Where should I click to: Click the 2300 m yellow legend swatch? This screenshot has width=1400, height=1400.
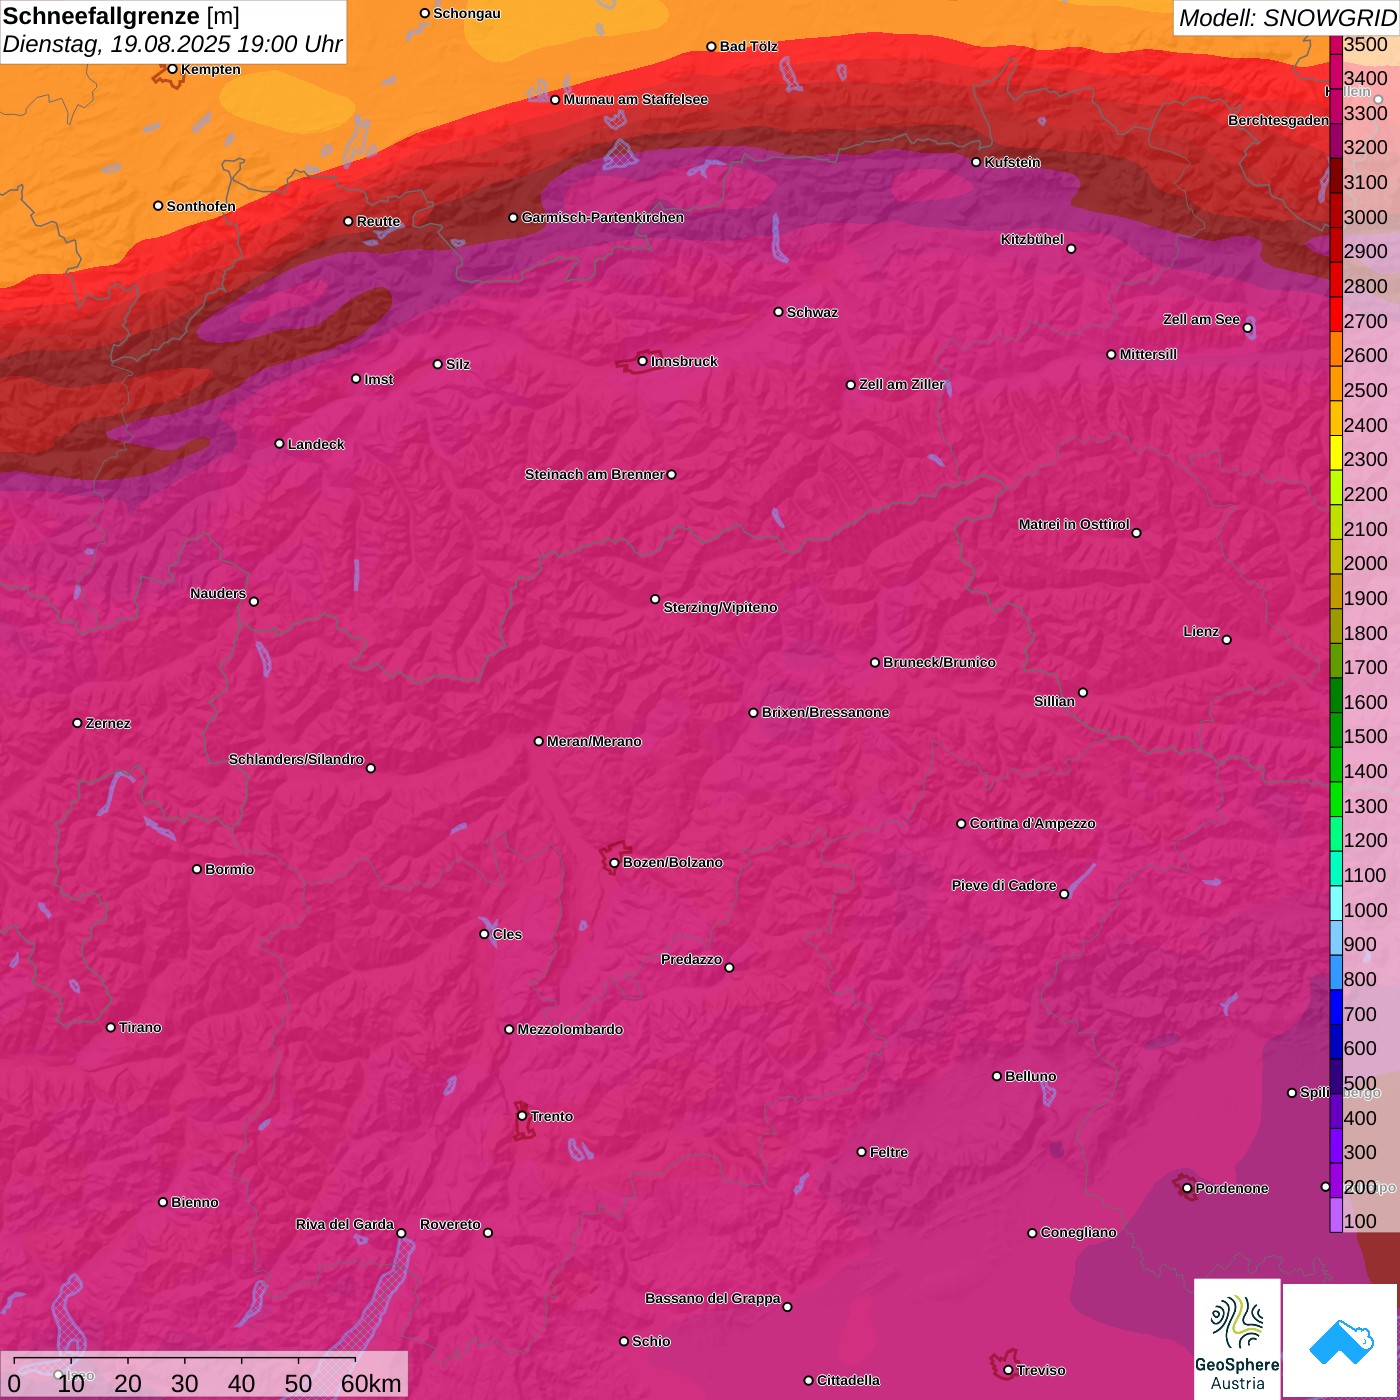tap(1336, 452)
